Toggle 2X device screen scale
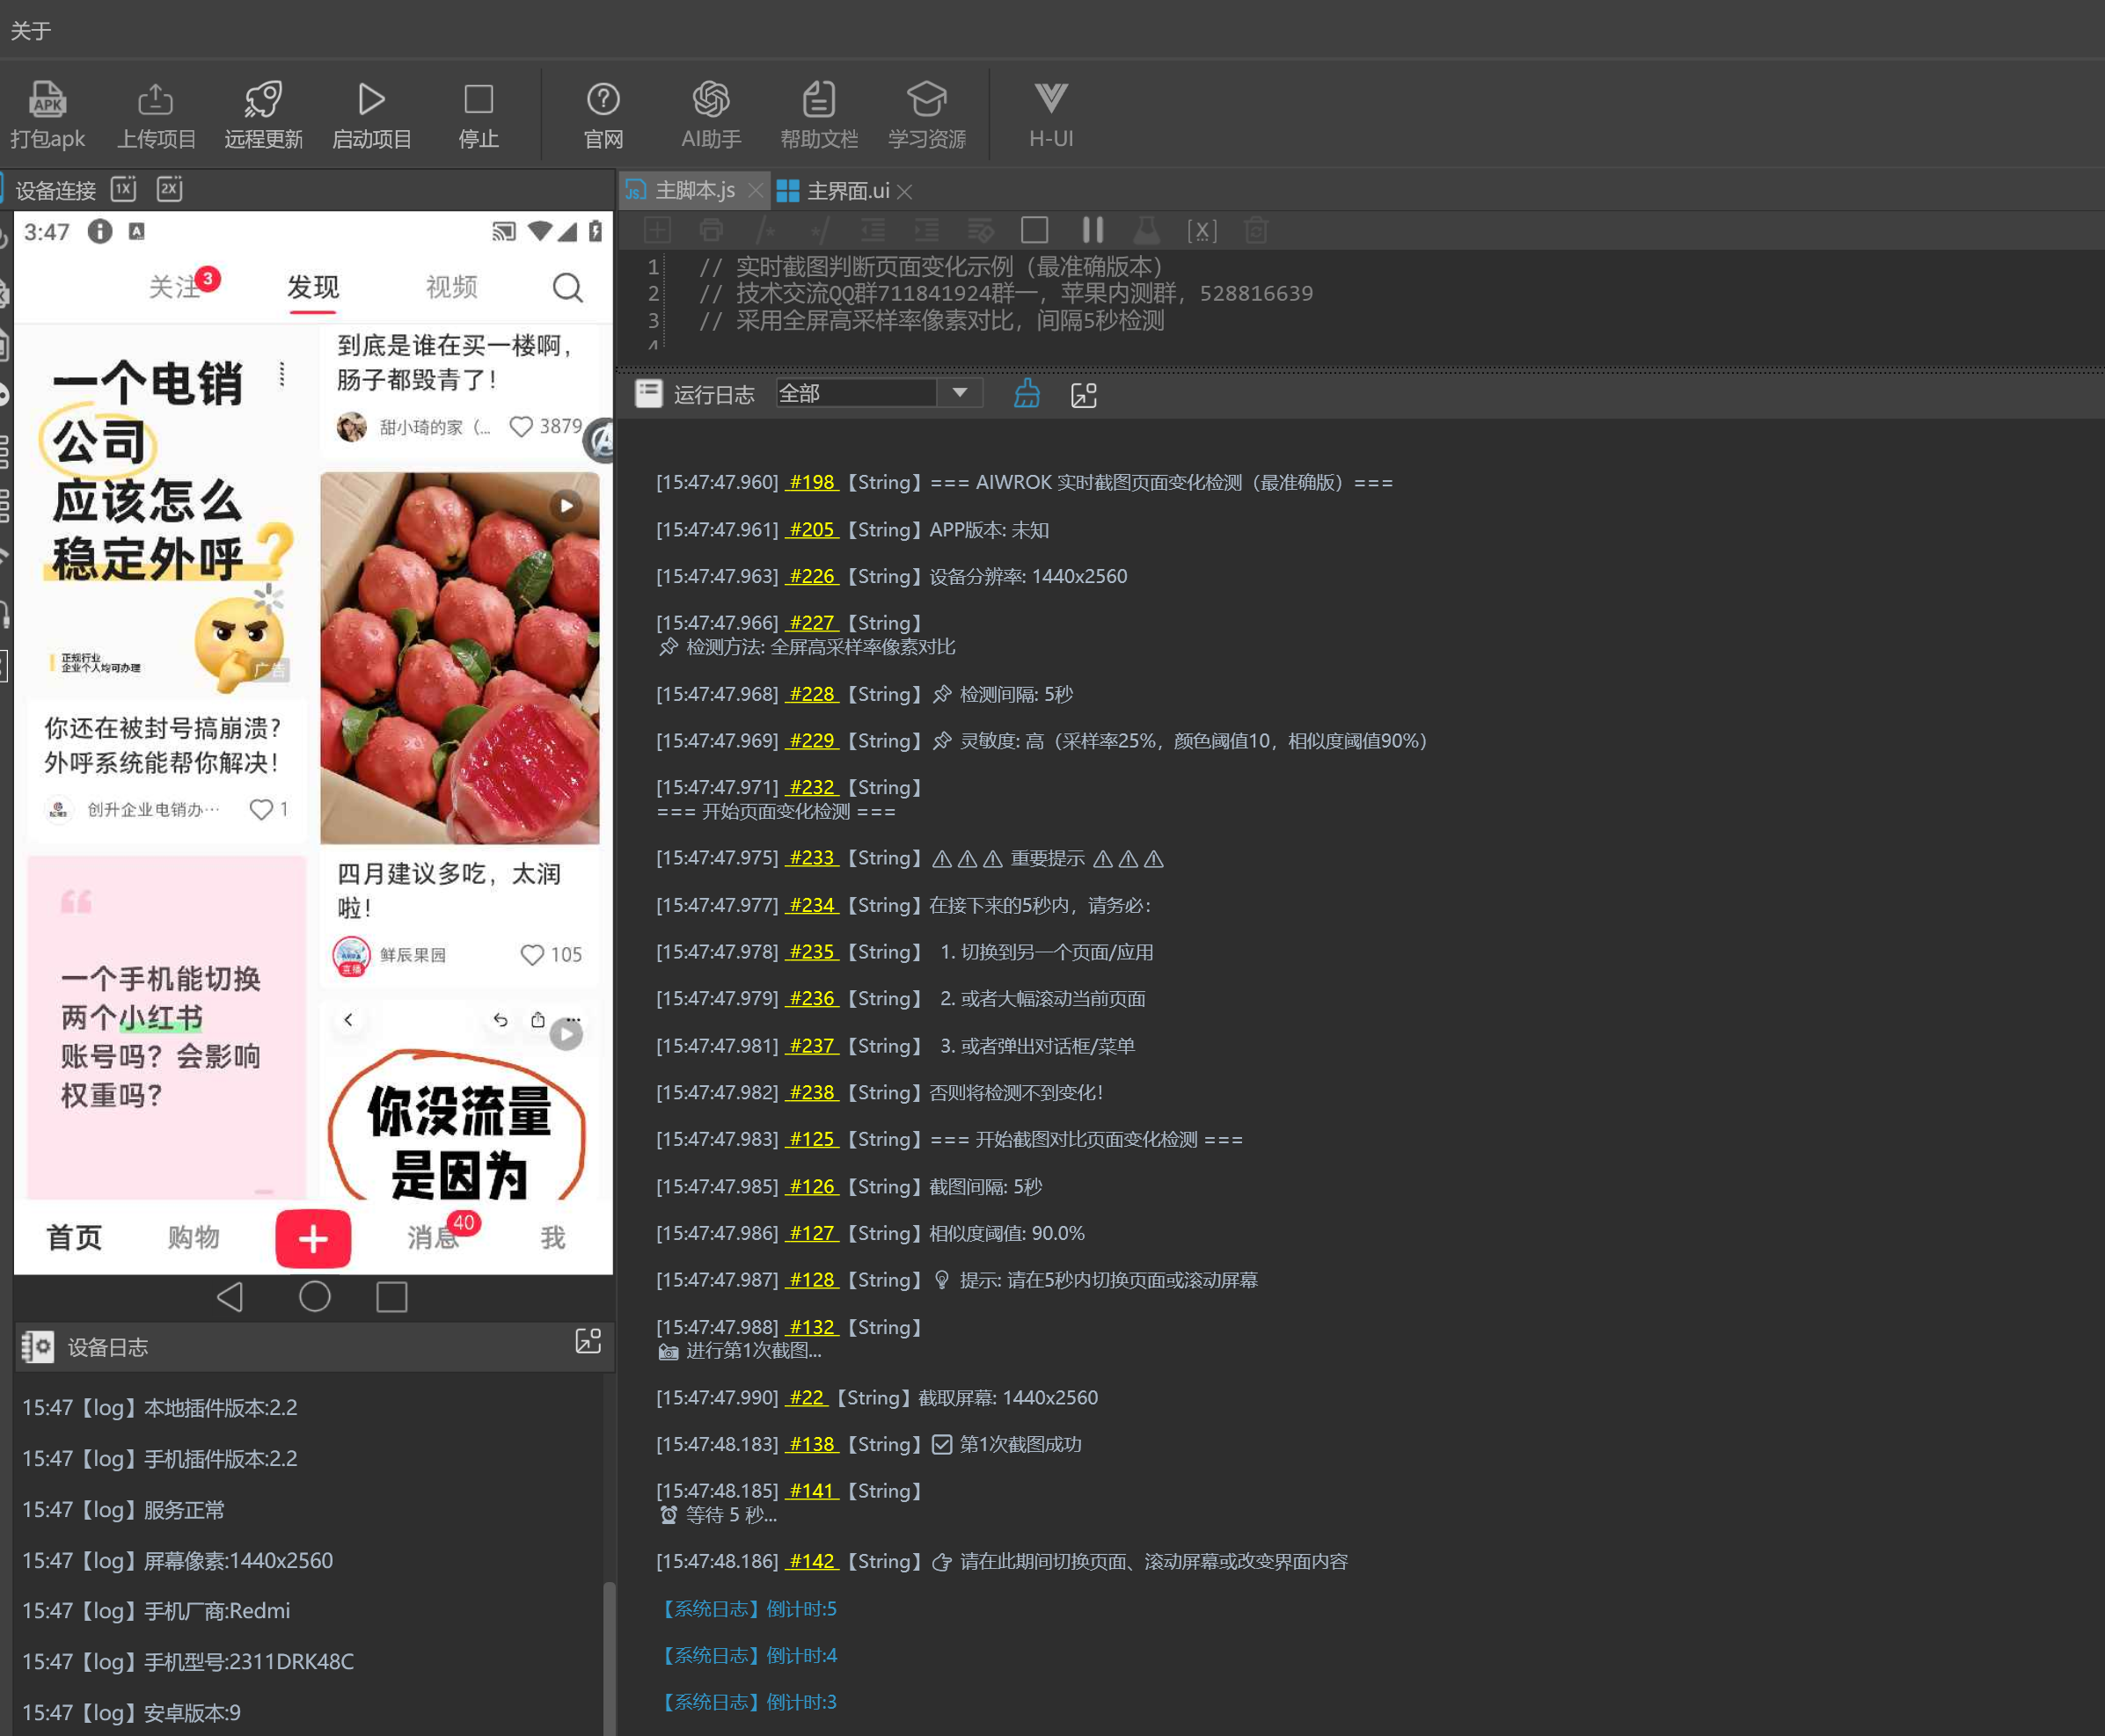Screen dimensions: 2105x1736 [170, 189]
